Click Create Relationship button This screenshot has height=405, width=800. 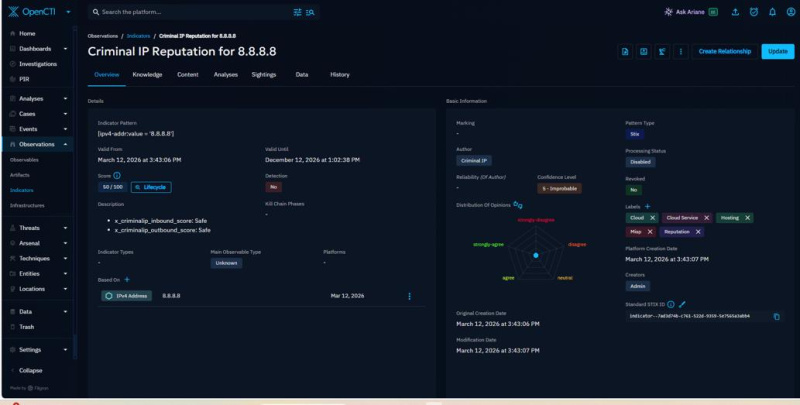[724, 52]
